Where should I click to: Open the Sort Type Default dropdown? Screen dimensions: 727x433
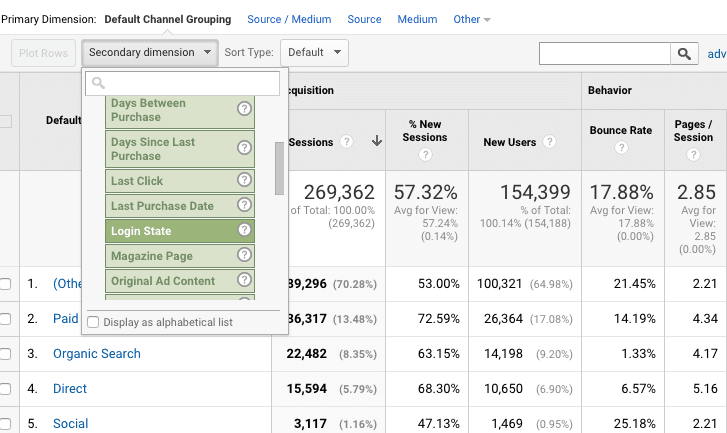[x=313, y=53]
